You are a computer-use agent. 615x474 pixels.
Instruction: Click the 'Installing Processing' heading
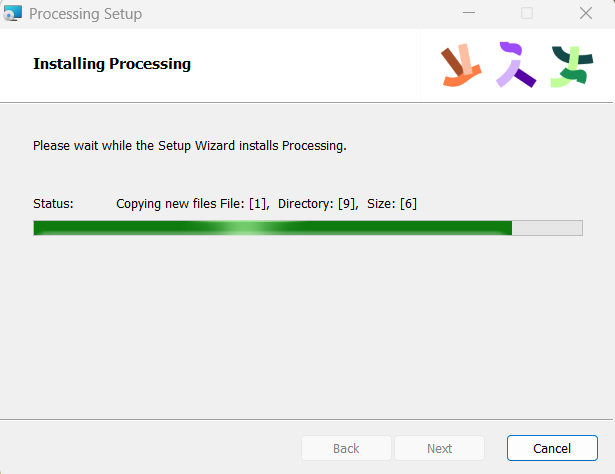point(112,64)
